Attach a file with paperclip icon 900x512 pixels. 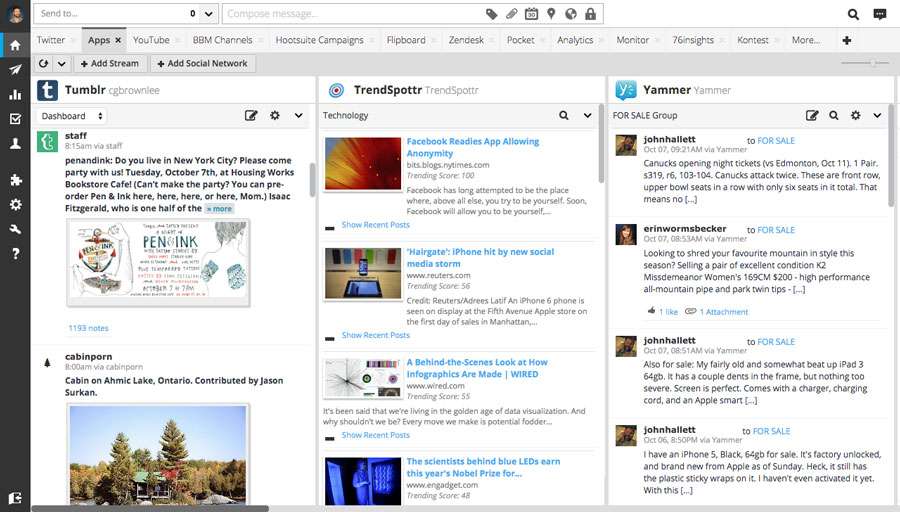(511, 14)
